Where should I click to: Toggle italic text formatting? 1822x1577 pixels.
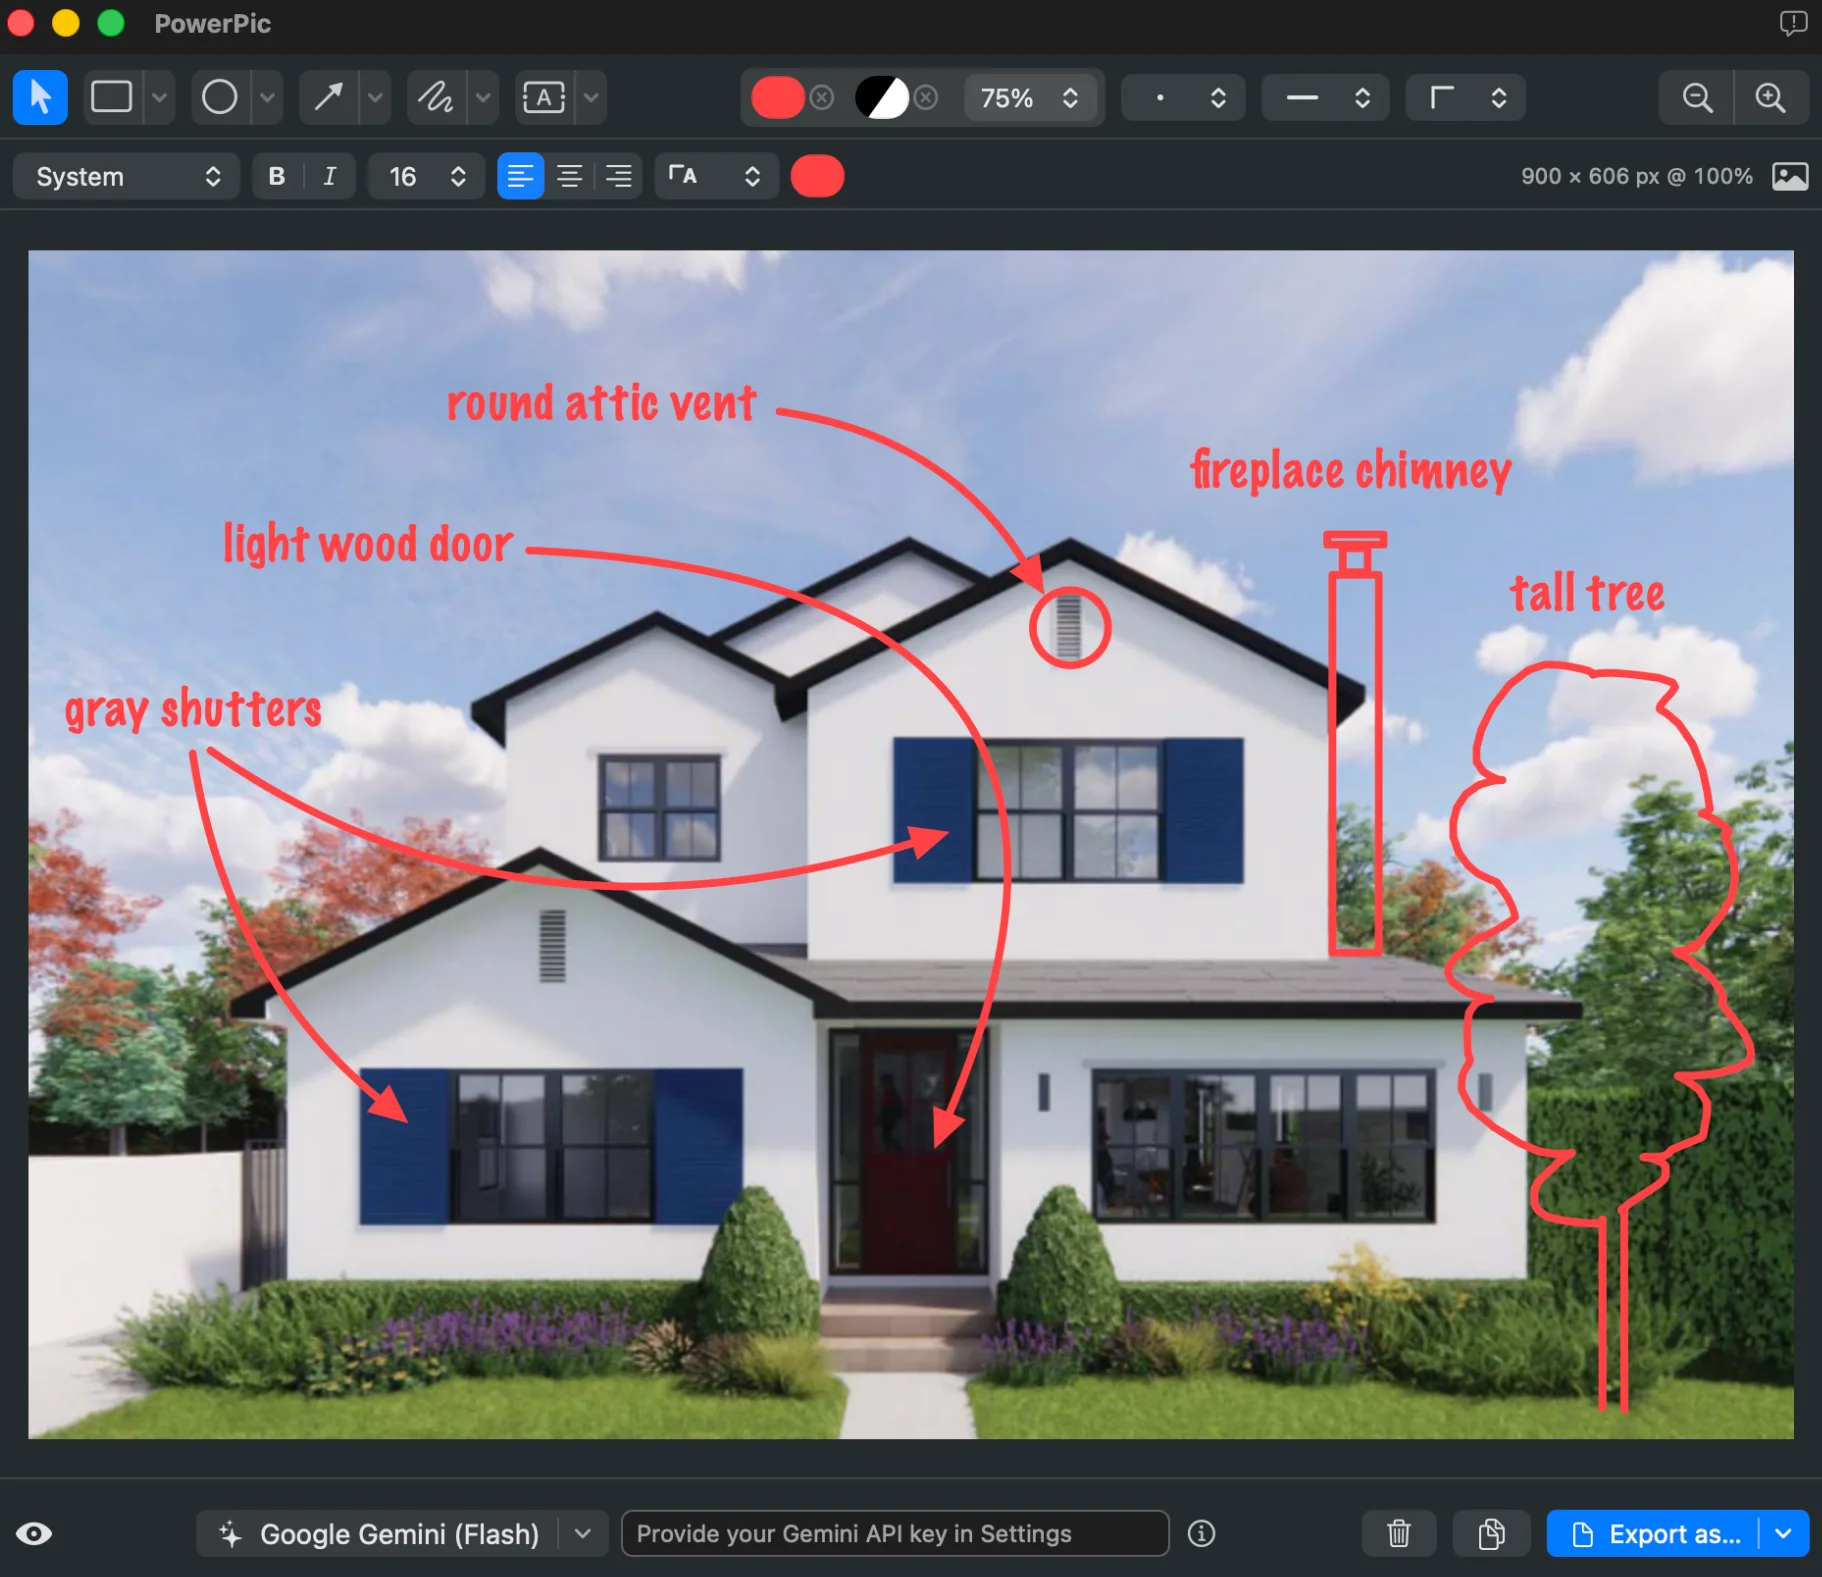pos(330,177)
